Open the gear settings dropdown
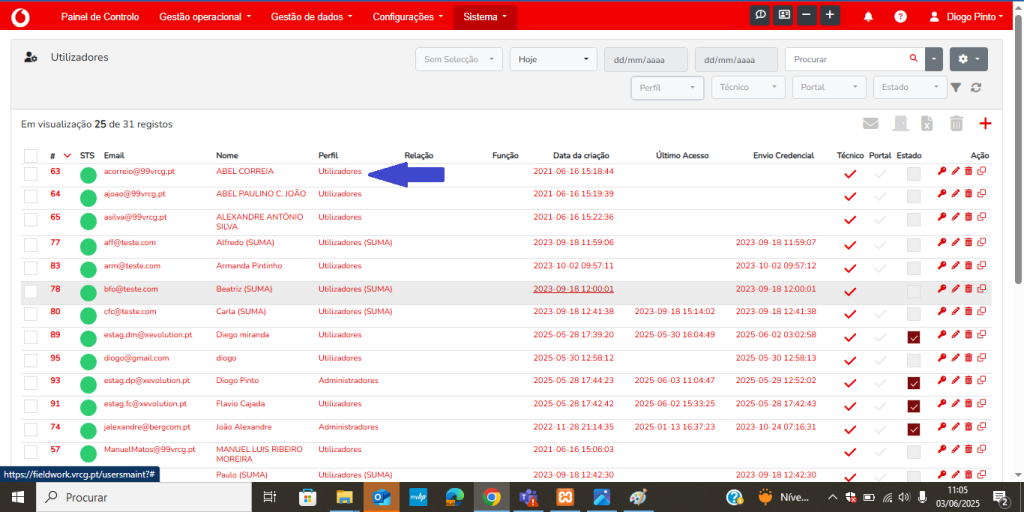The image size is (1024, 512). [x=968, y=59]
